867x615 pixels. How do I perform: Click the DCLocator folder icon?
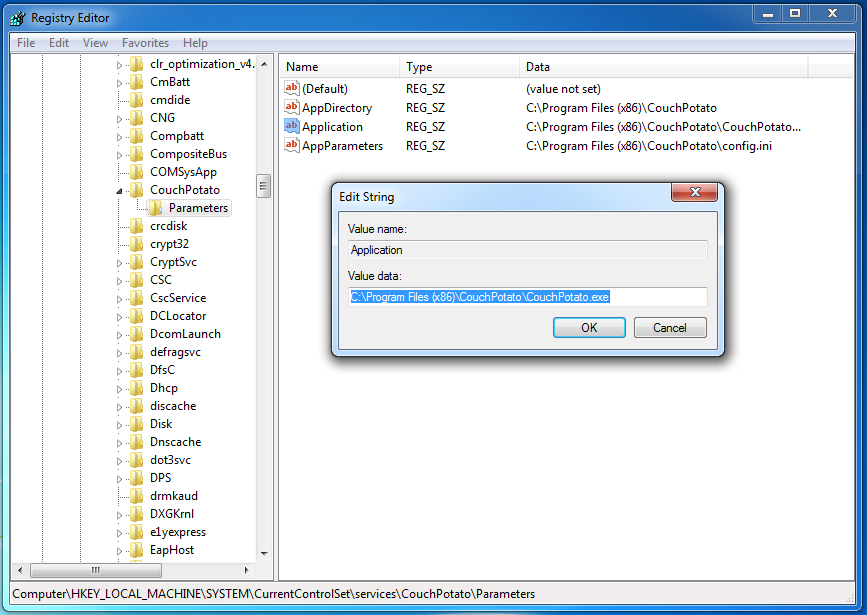[x=137, y=316]
